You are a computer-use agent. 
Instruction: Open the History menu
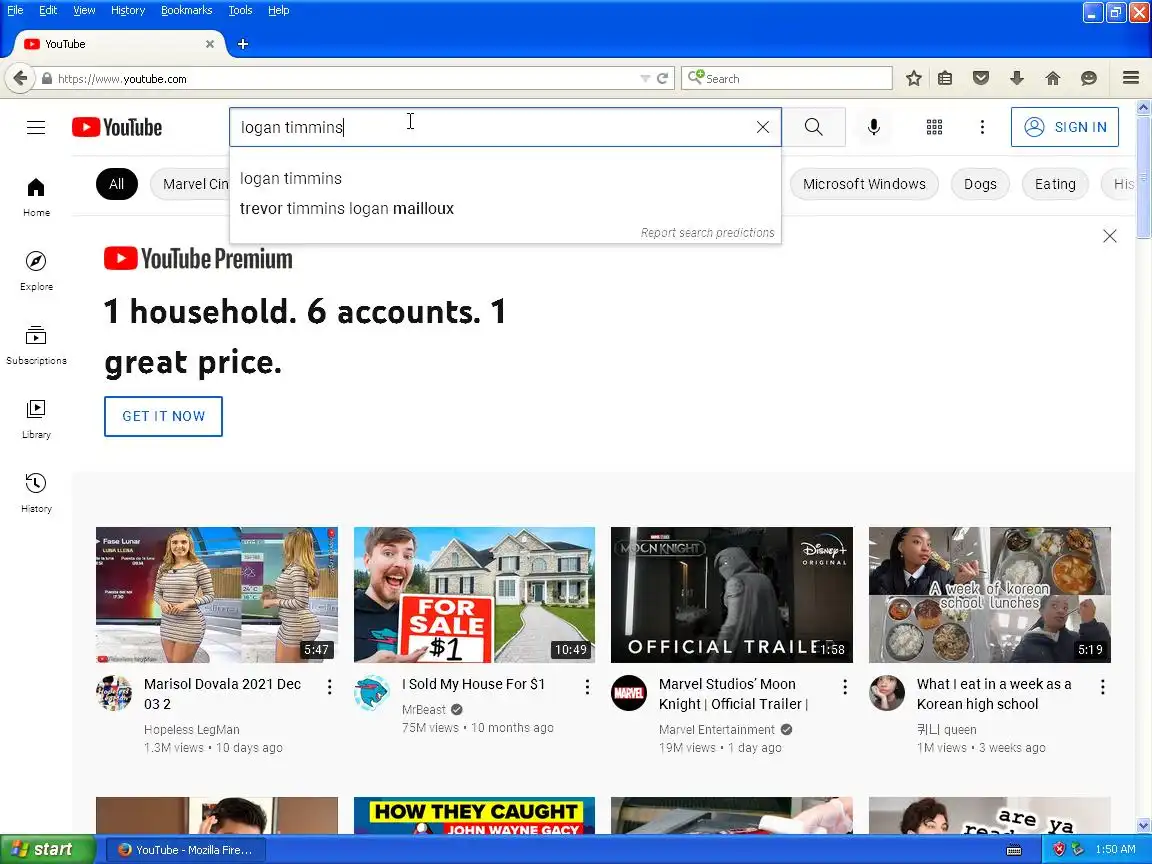[x=128, y=10]
